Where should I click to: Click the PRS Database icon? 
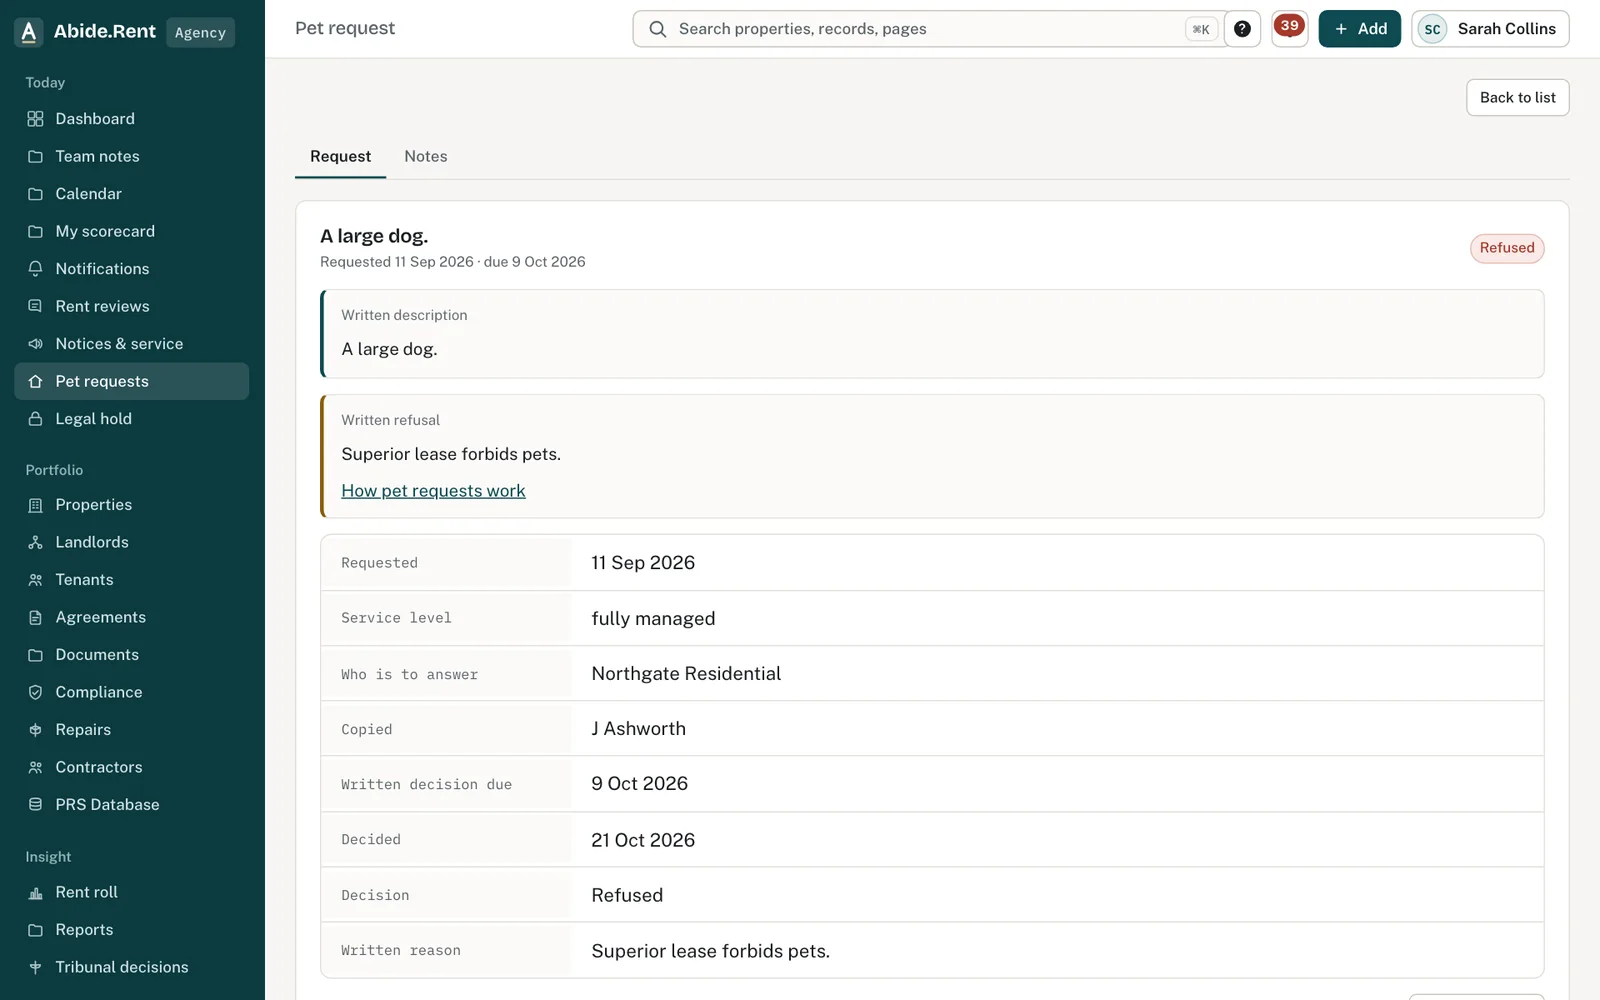pyautogui.click(x=35, y=805)
